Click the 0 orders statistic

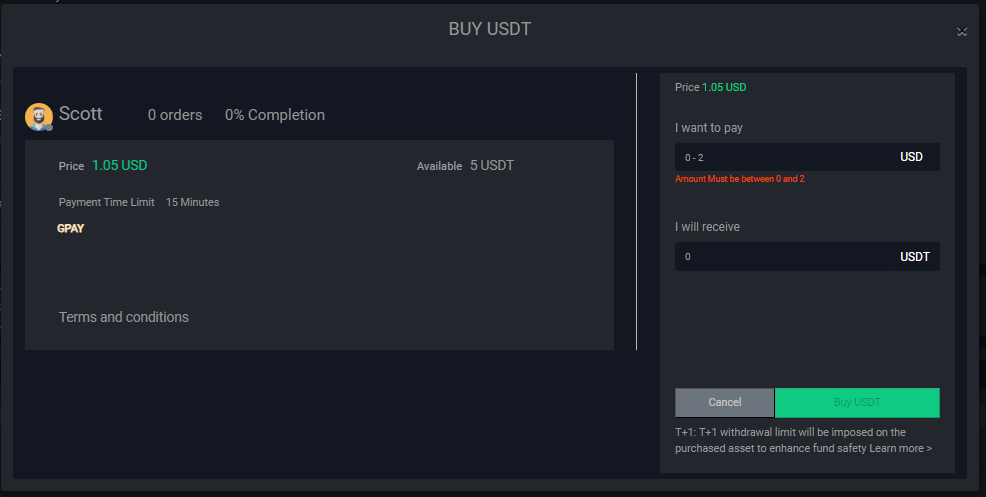175,115
